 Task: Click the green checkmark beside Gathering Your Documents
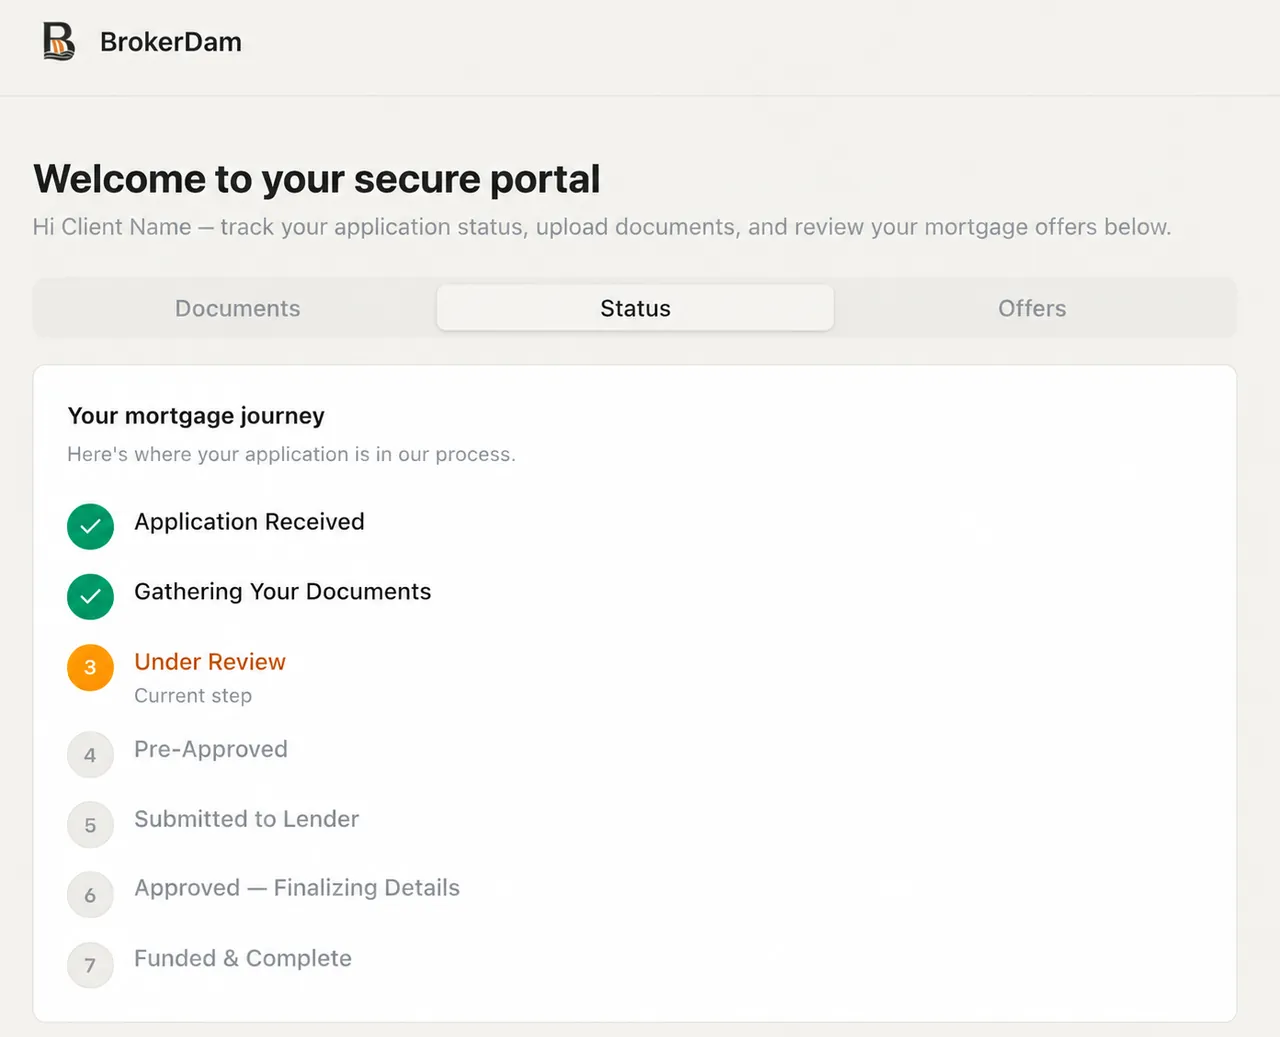point(90,596)
